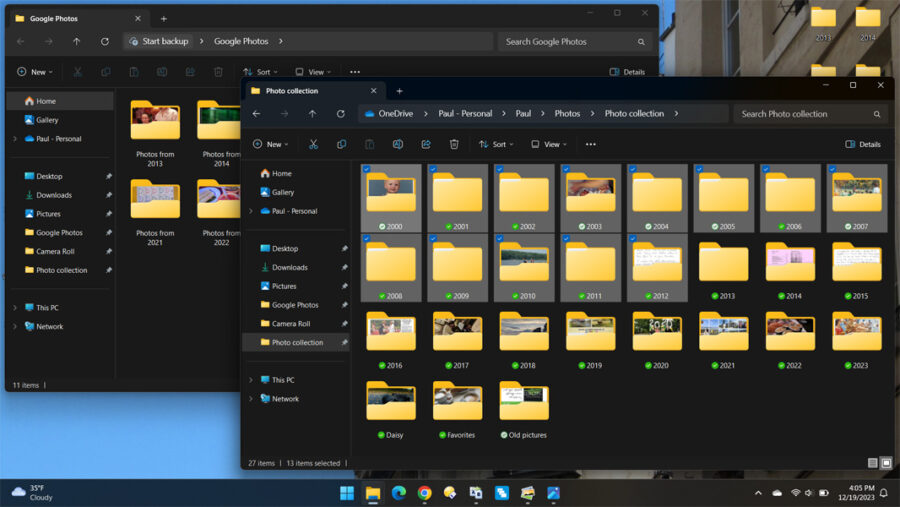Image resolution: width=900 pixels, height=507 pixels.
Task: Delete selected folders with the trash icon
Action: tap(454, 144)
